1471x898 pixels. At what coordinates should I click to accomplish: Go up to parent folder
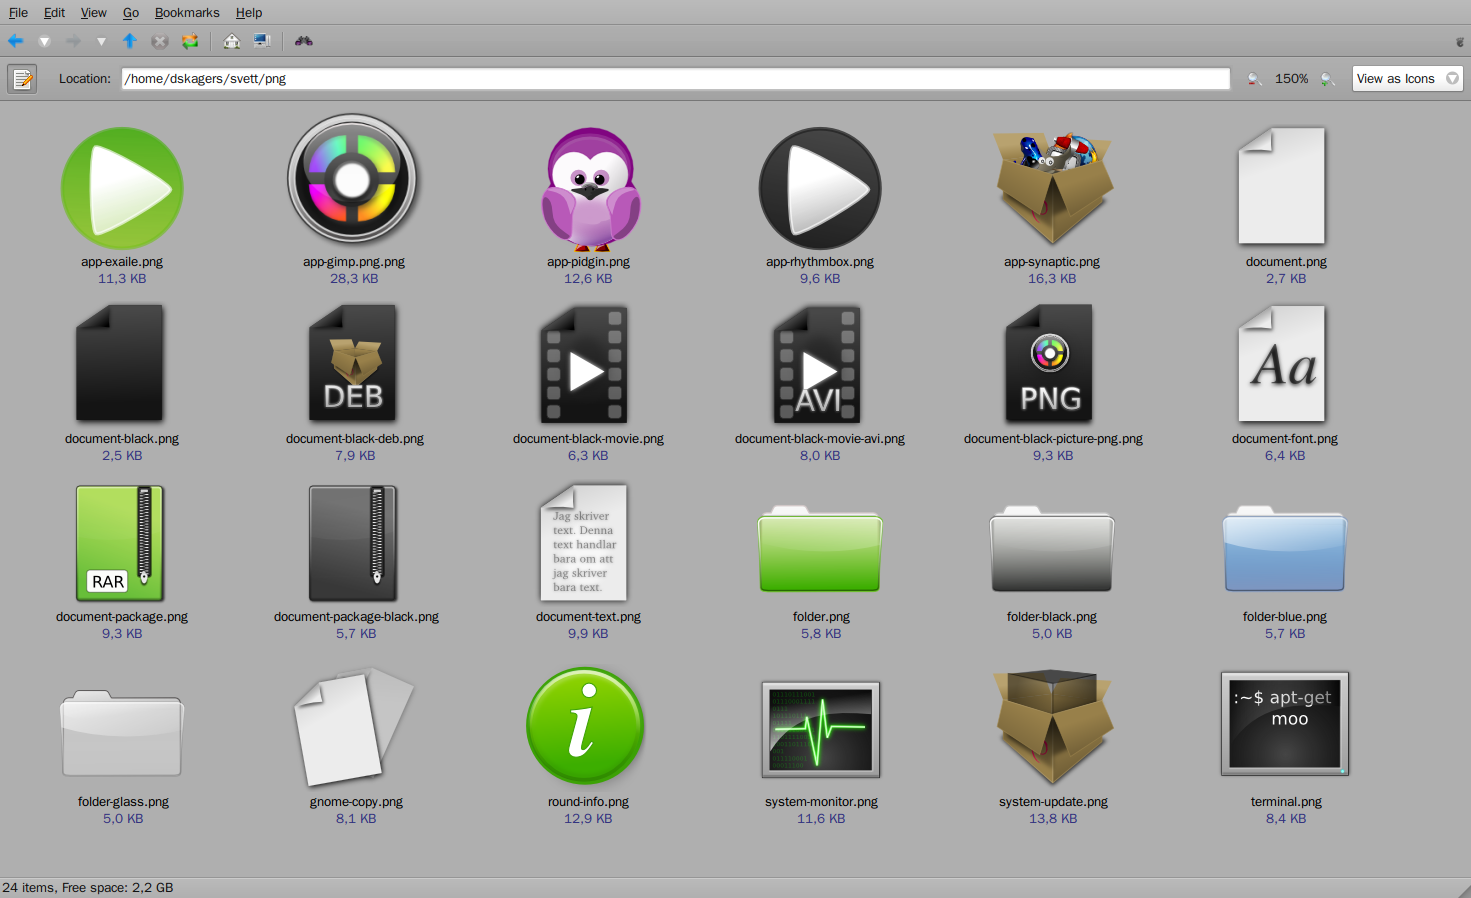[x=130, y=41]
